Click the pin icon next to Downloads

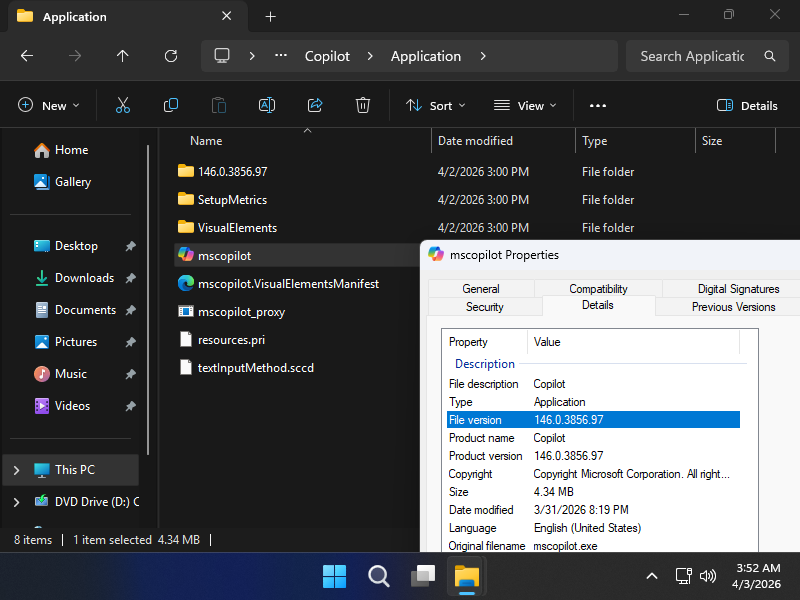pos(131,278)
